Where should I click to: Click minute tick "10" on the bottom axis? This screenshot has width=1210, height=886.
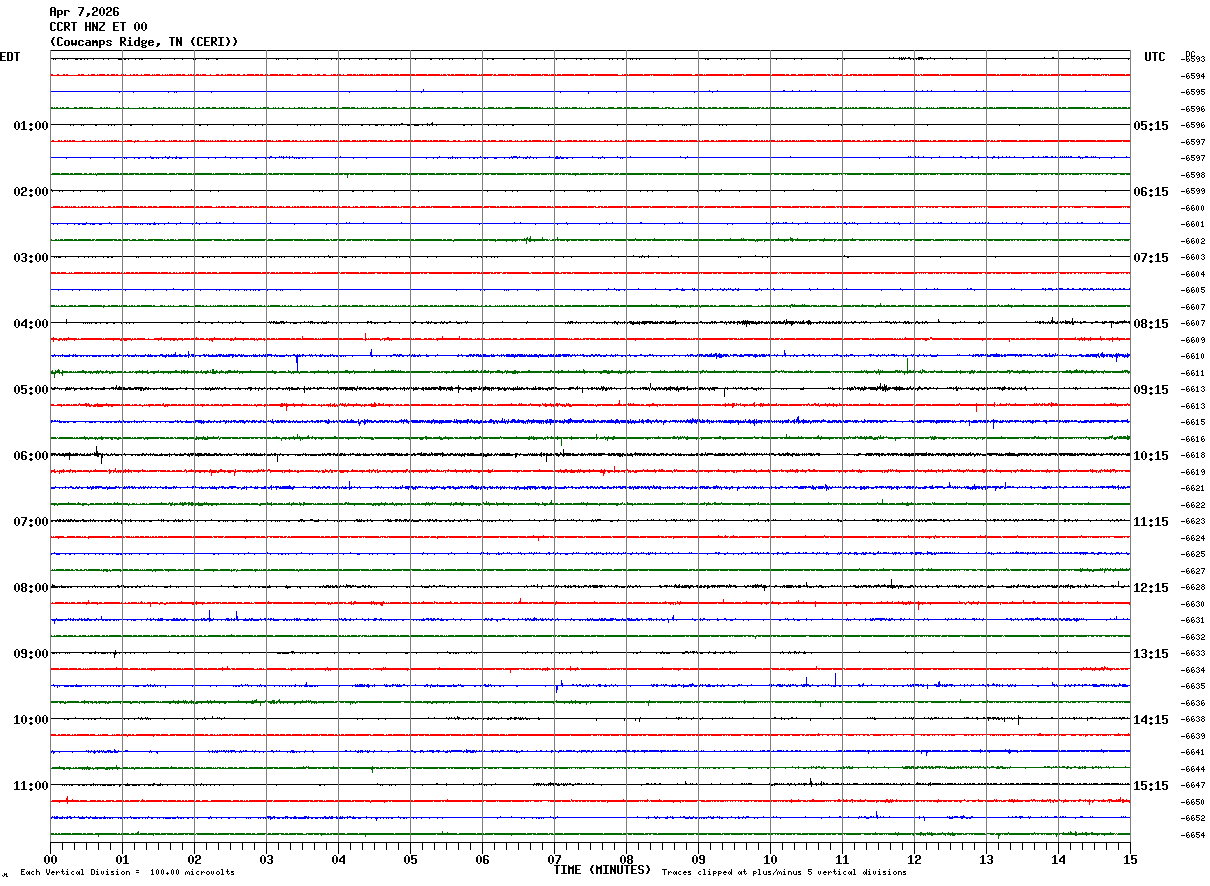click(770, 859)
